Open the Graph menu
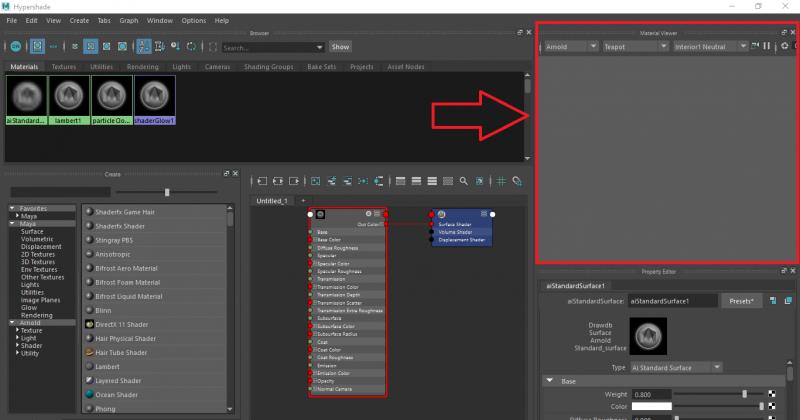Viewport: 800px width, 420px height. click(x=129, y=20)
